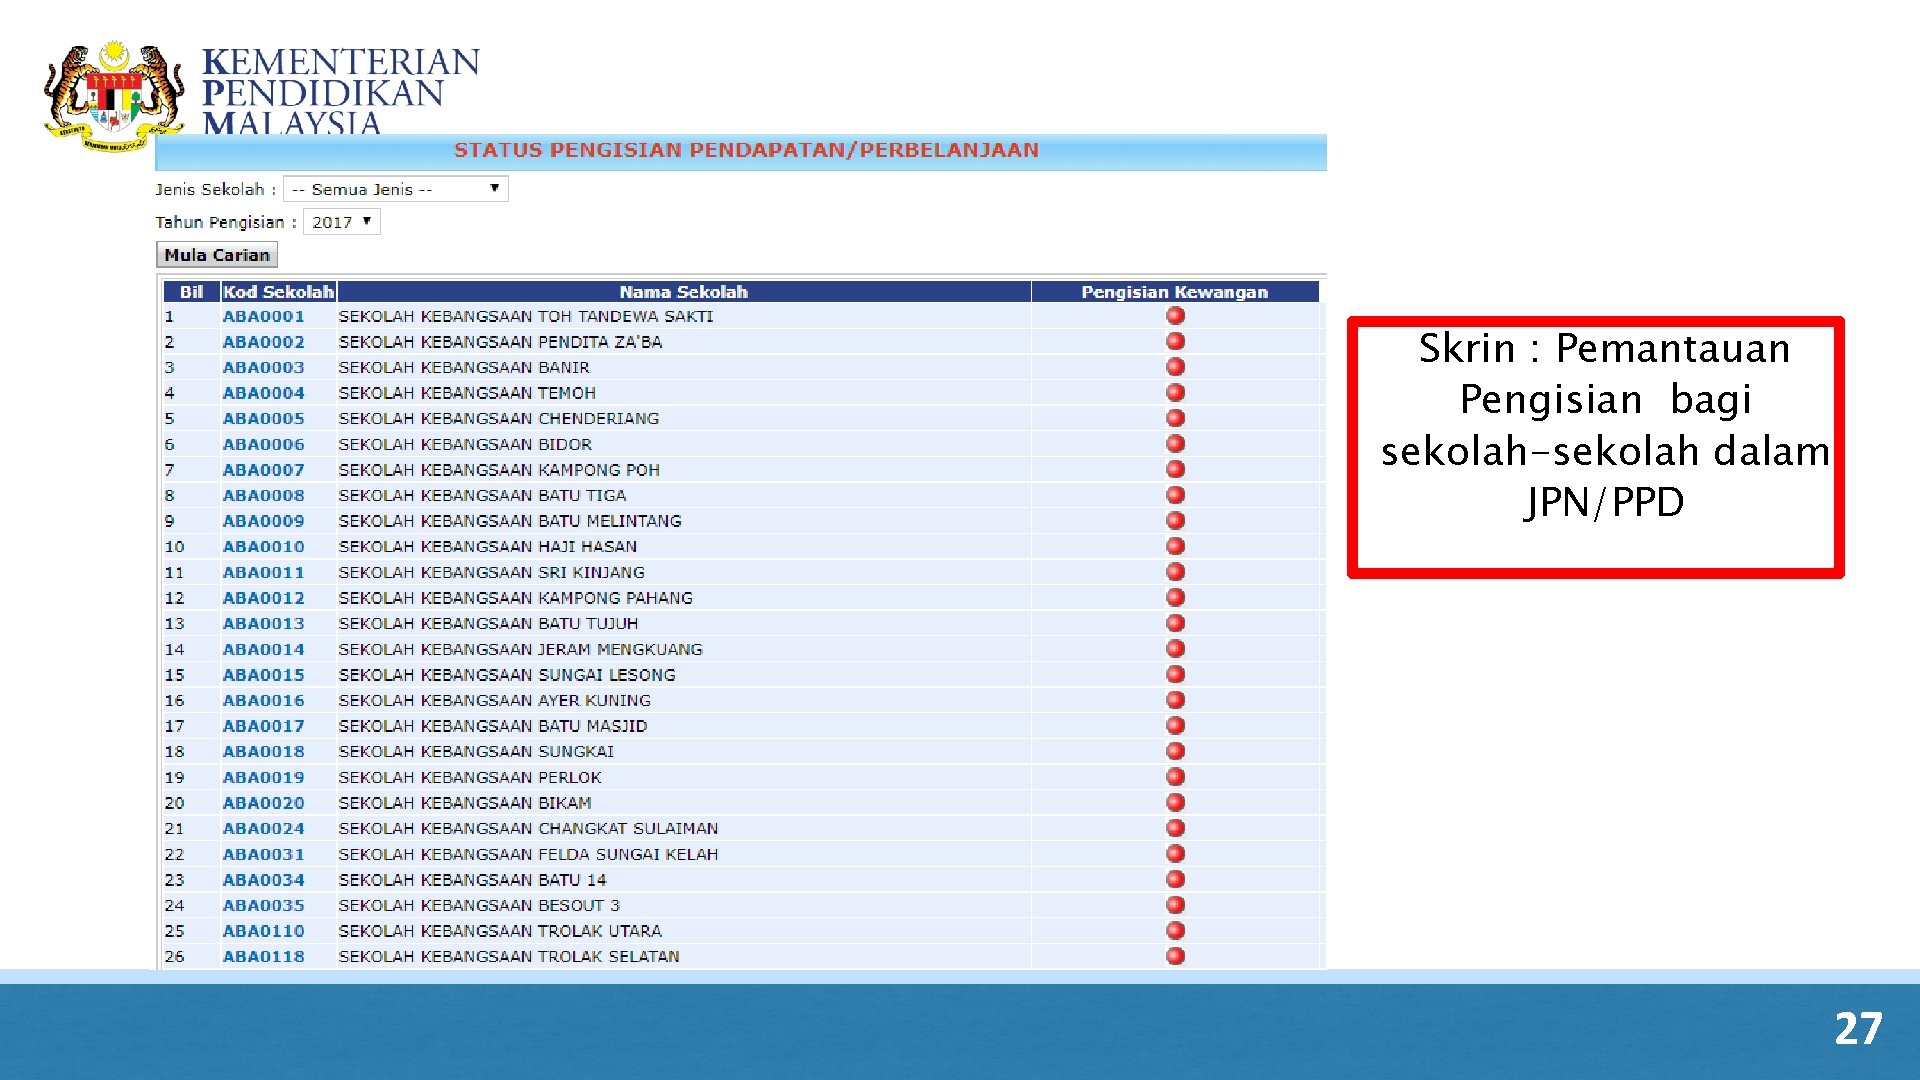Screen dimensions: 1920x1080
Task: Click red status icon for BATU 14 row
Action: click(x=1175, y=879)
